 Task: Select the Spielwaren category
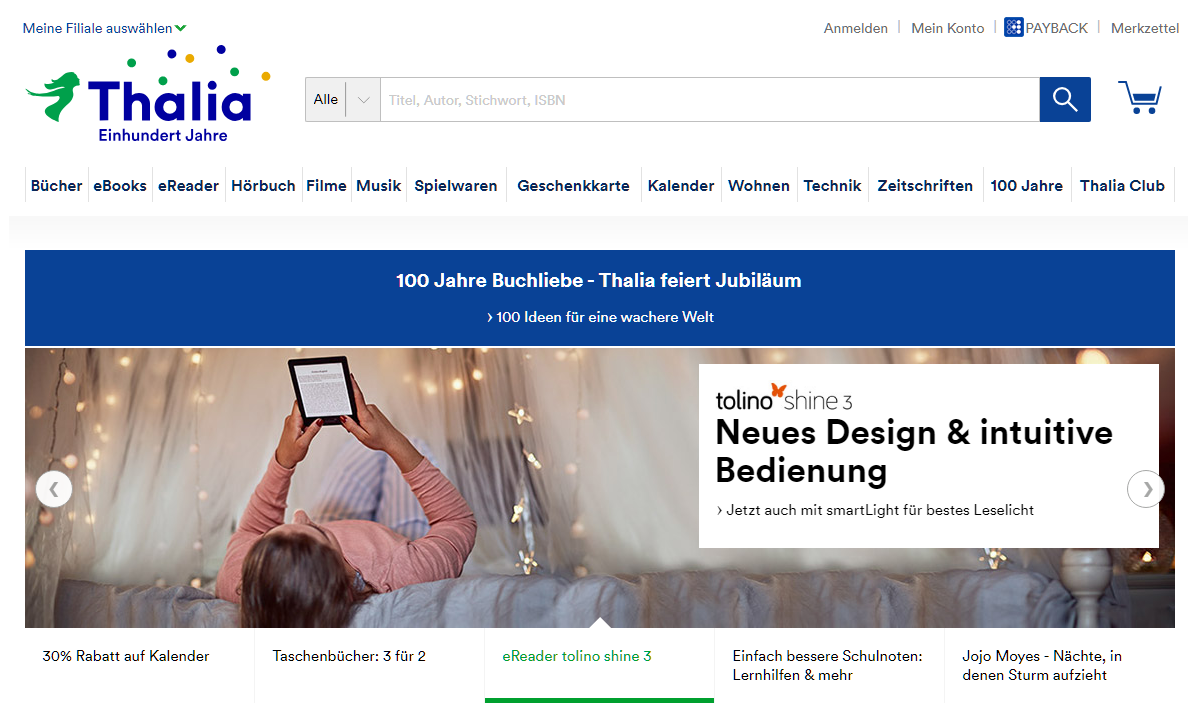pos(455,185)
